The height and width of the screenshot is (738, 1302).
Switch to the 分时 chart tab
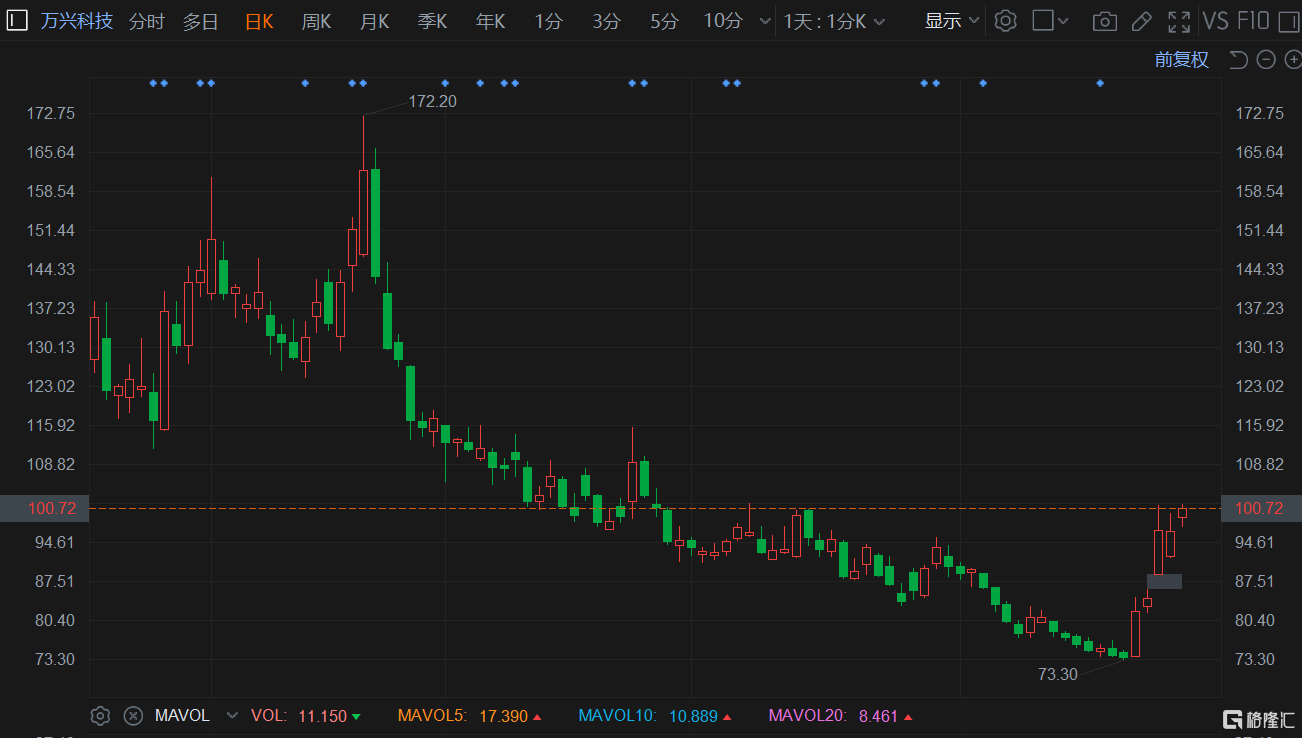click(x=146, y=21)
